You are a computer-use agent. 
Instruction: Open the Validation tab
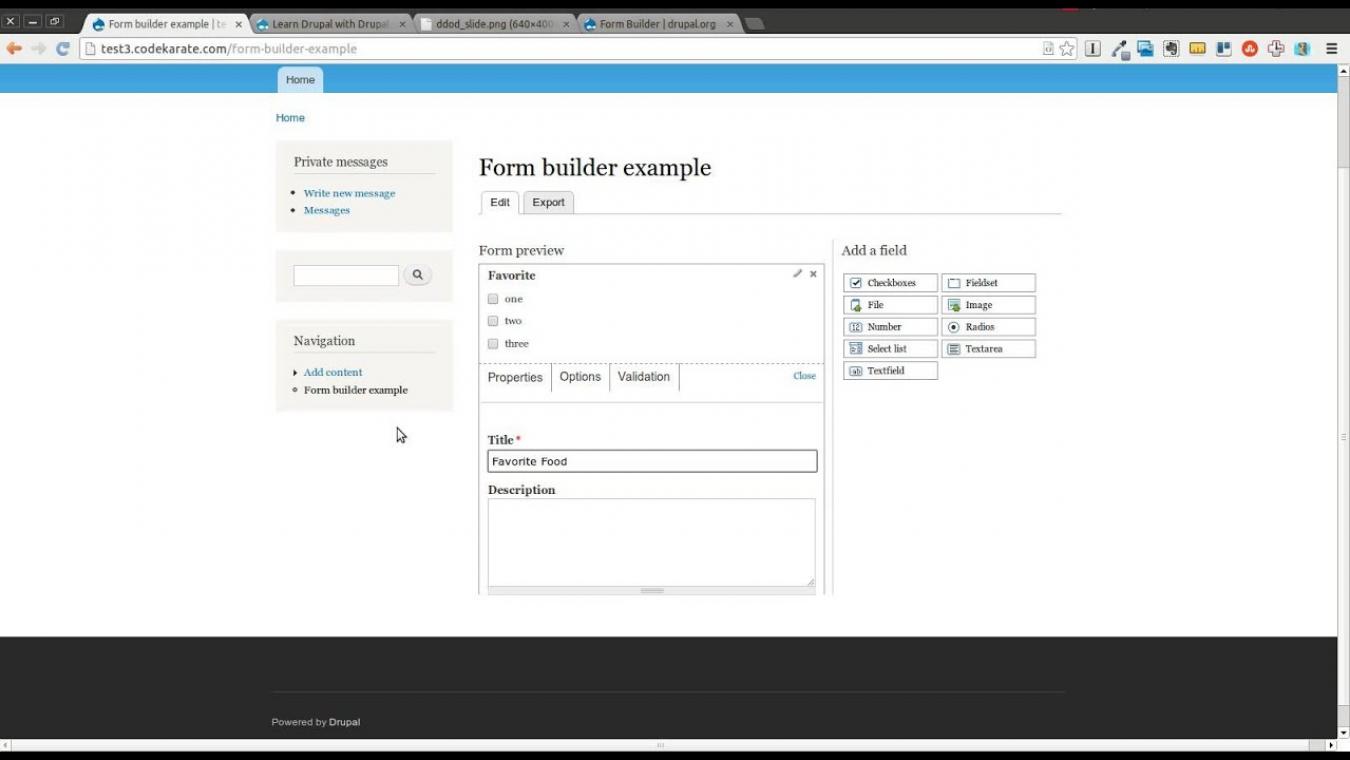click(644, 377)
